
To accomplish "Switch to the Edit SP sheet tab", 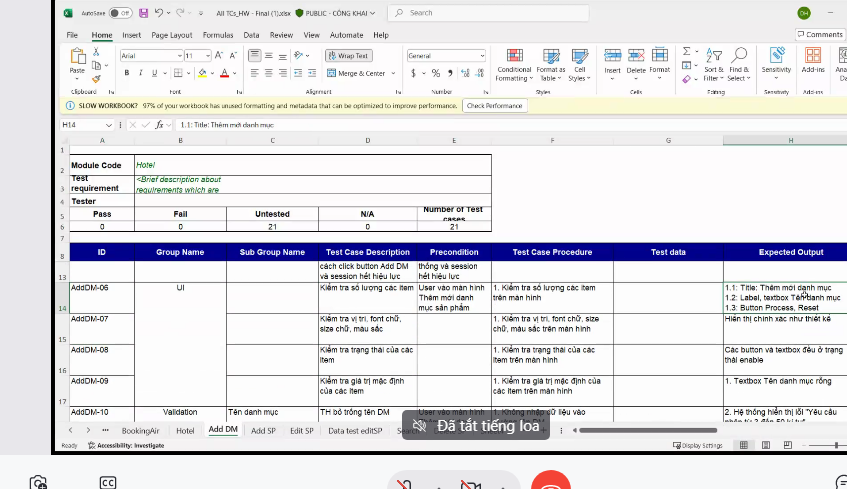I will [x=302, y=430].
